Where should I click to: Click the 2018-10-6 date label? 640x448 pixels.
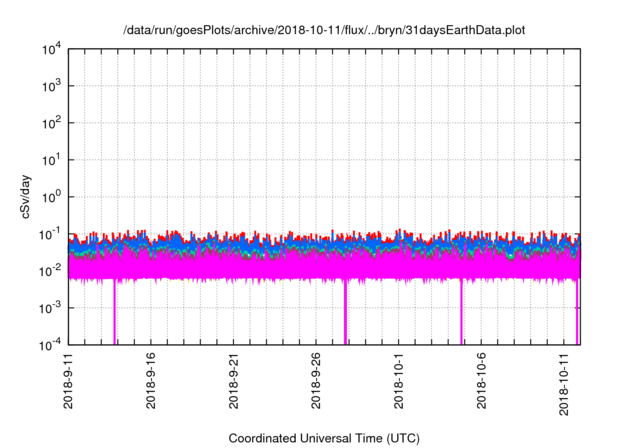[482, 381]
